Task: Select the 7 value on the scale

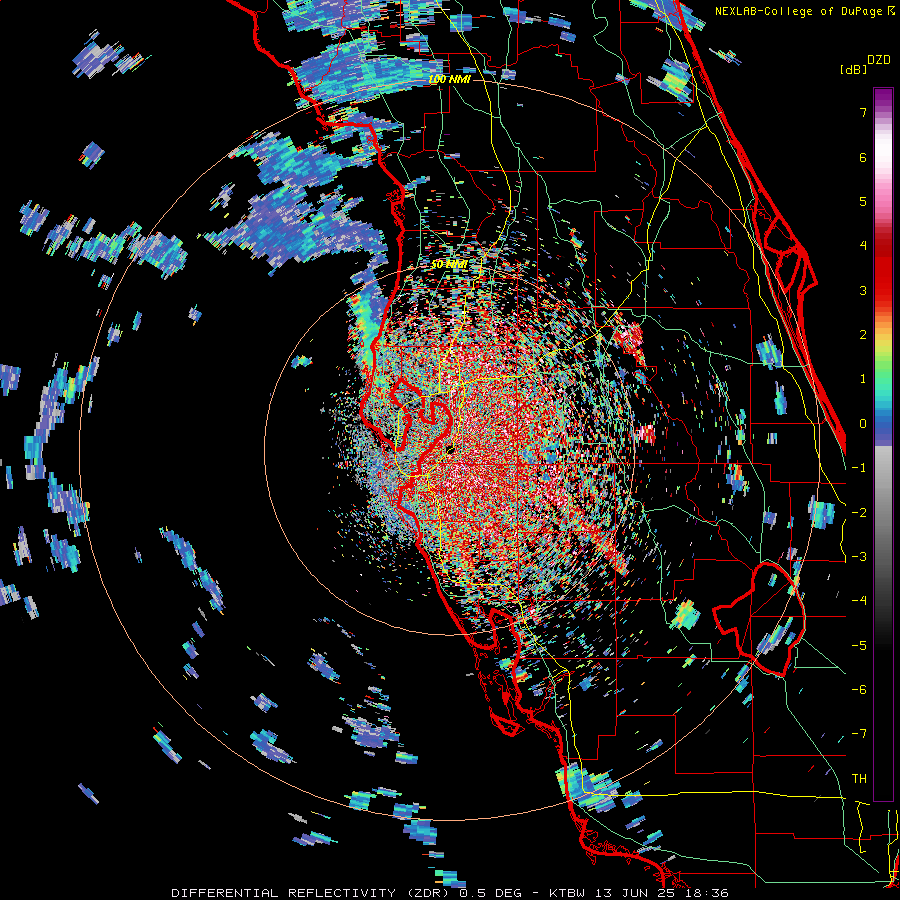Action: [x=863, y=112]
